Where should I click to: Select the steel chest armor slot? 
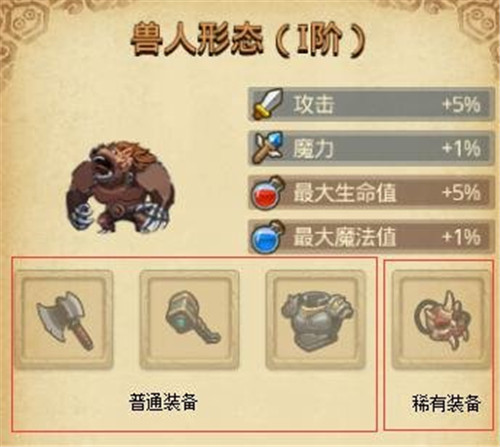[316, 320]
